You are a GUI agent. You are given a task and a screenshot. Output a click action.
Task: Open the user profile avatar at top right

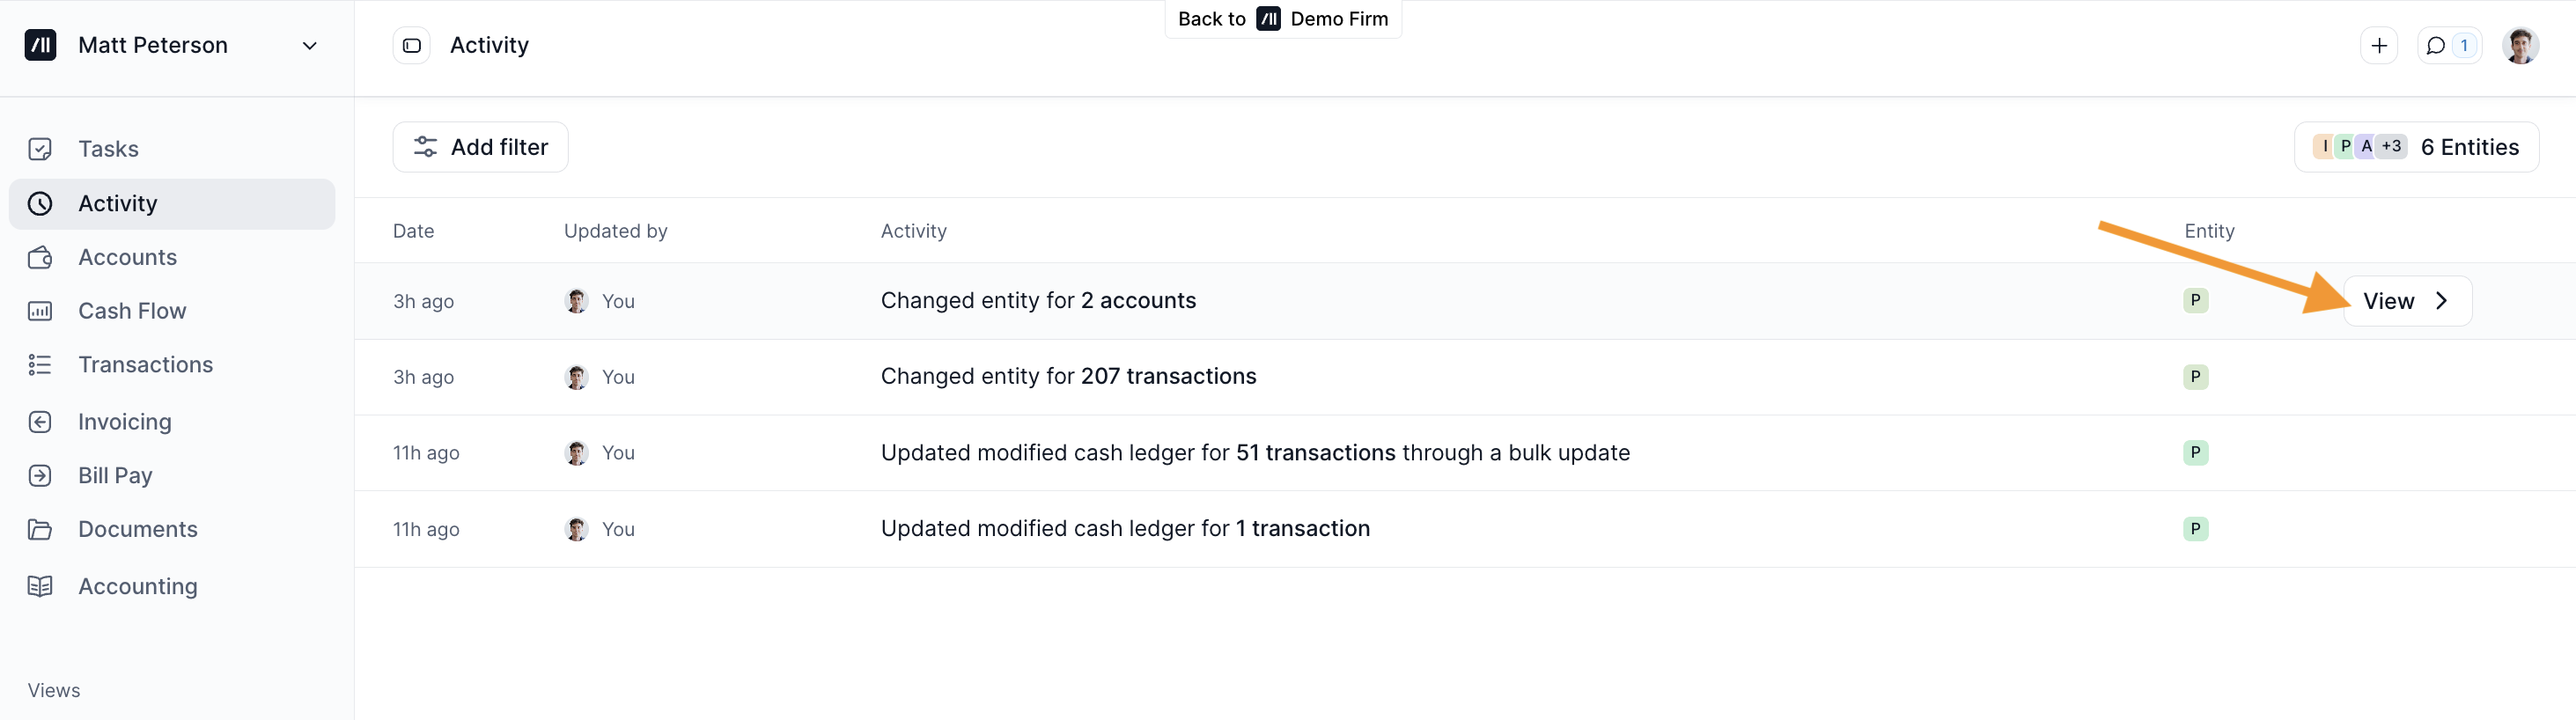(x=2520, y=45)
